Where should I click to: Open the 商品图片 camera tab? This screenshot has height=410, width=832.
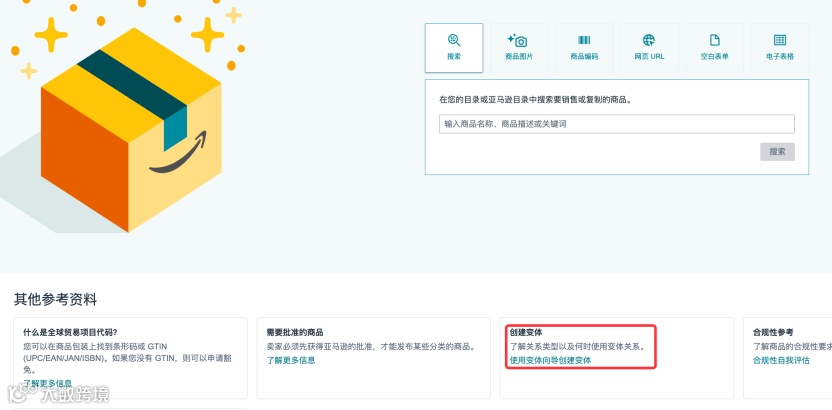(519, 48)
